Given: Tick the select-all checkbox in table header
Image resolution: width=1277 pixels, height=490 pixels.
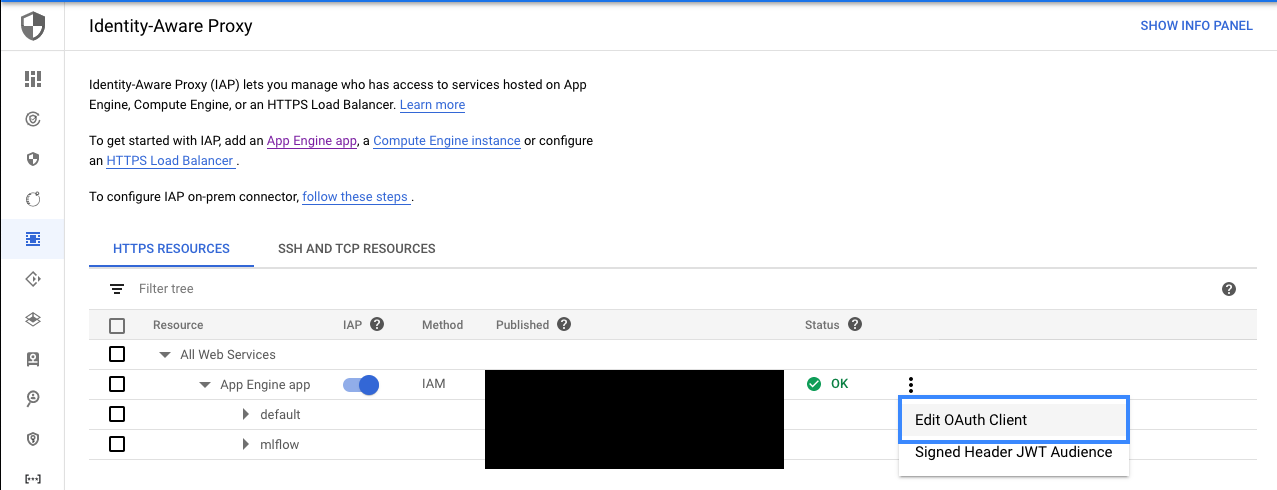Looking at the screenshot, I should pyautogui.click(x=117, y=325).
